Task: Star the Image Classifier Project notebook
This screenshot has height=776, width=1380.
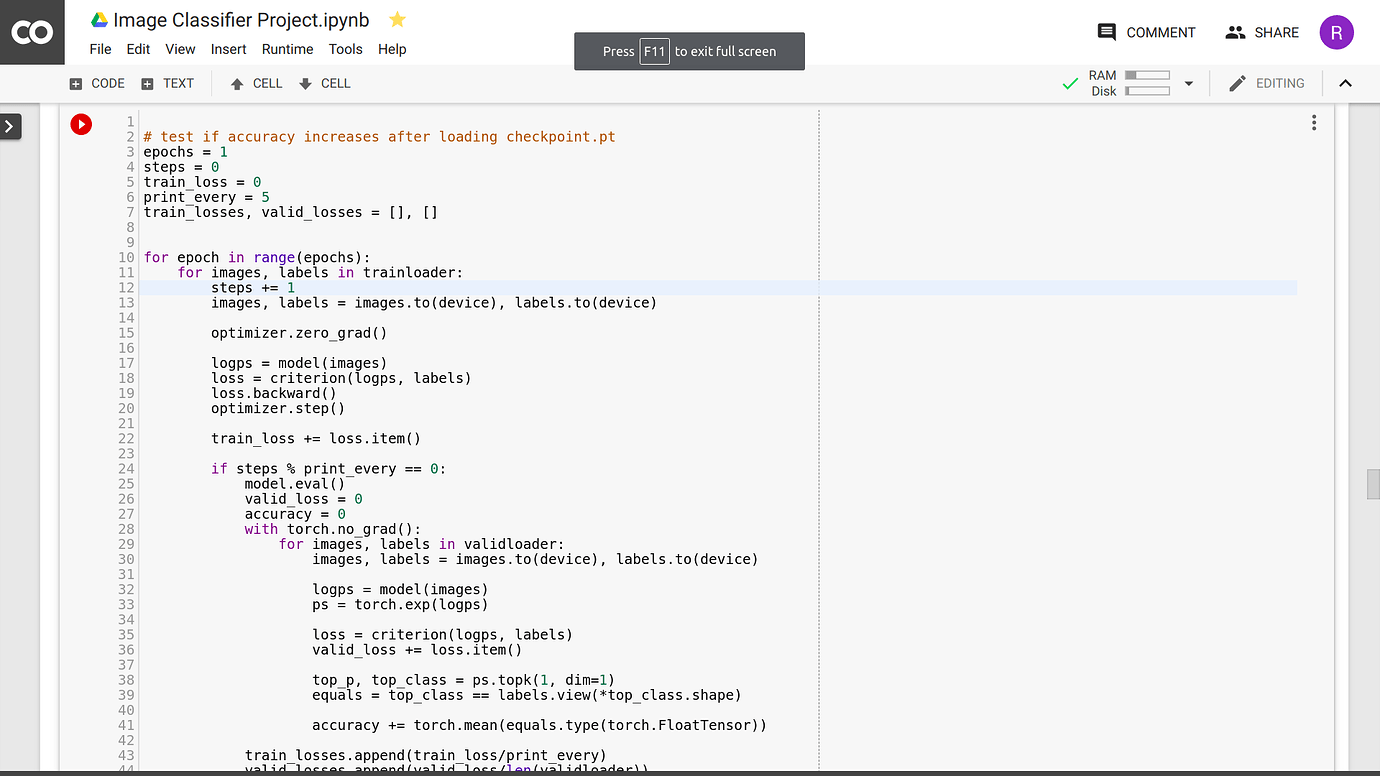Action: [397, 19]
